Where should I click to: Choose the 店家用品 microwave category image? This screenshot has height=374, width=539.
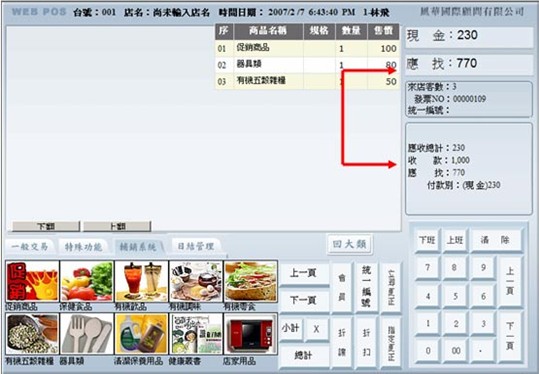click(x=251, y=334)
